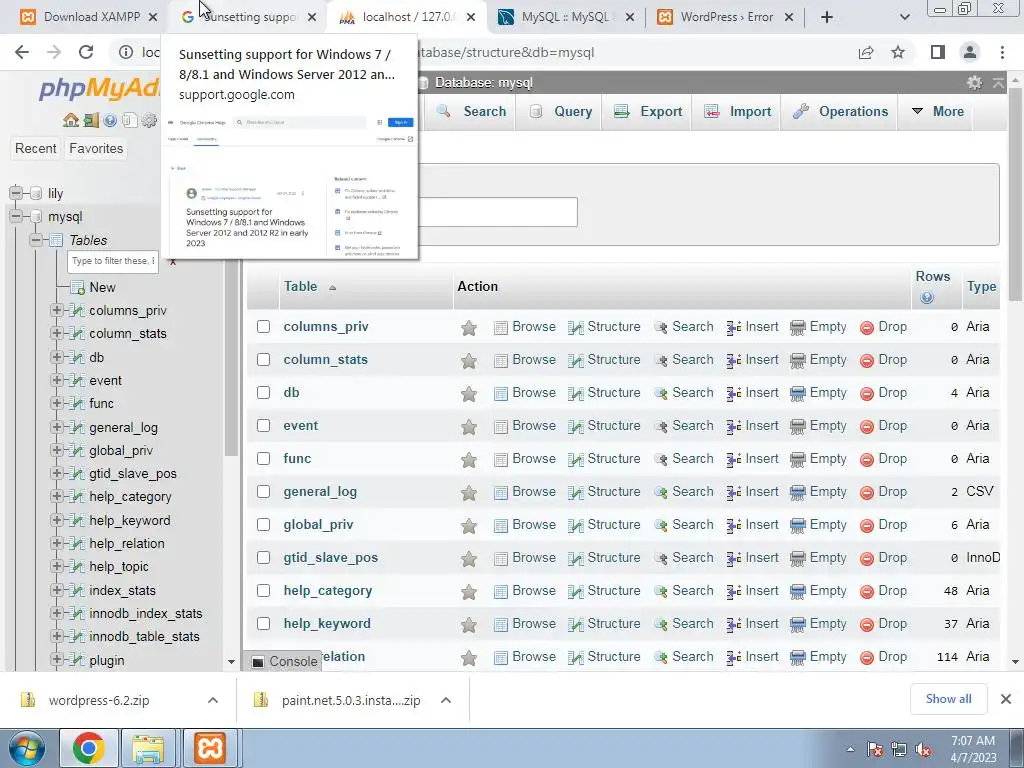Click the sidebar table filter input

(112, 261)
